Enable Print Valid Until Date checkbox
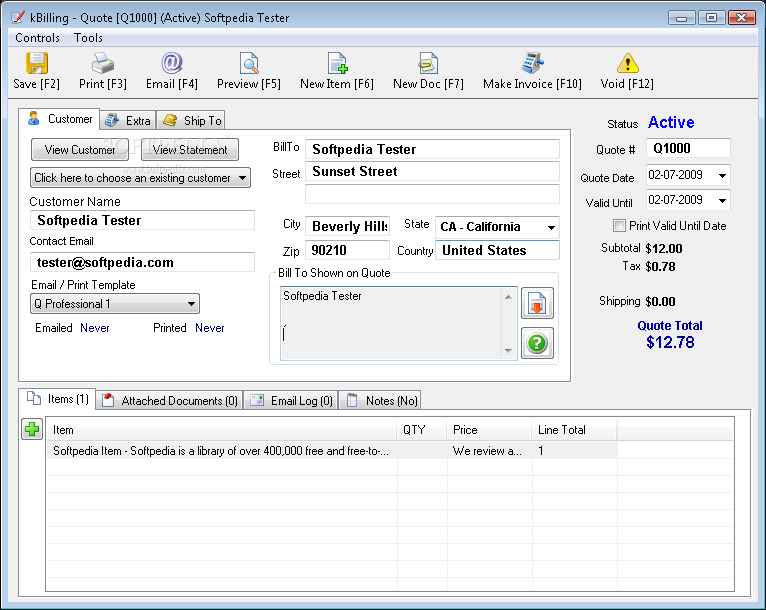The width and height of the screenshot is (766, 610). click(619, 226)
